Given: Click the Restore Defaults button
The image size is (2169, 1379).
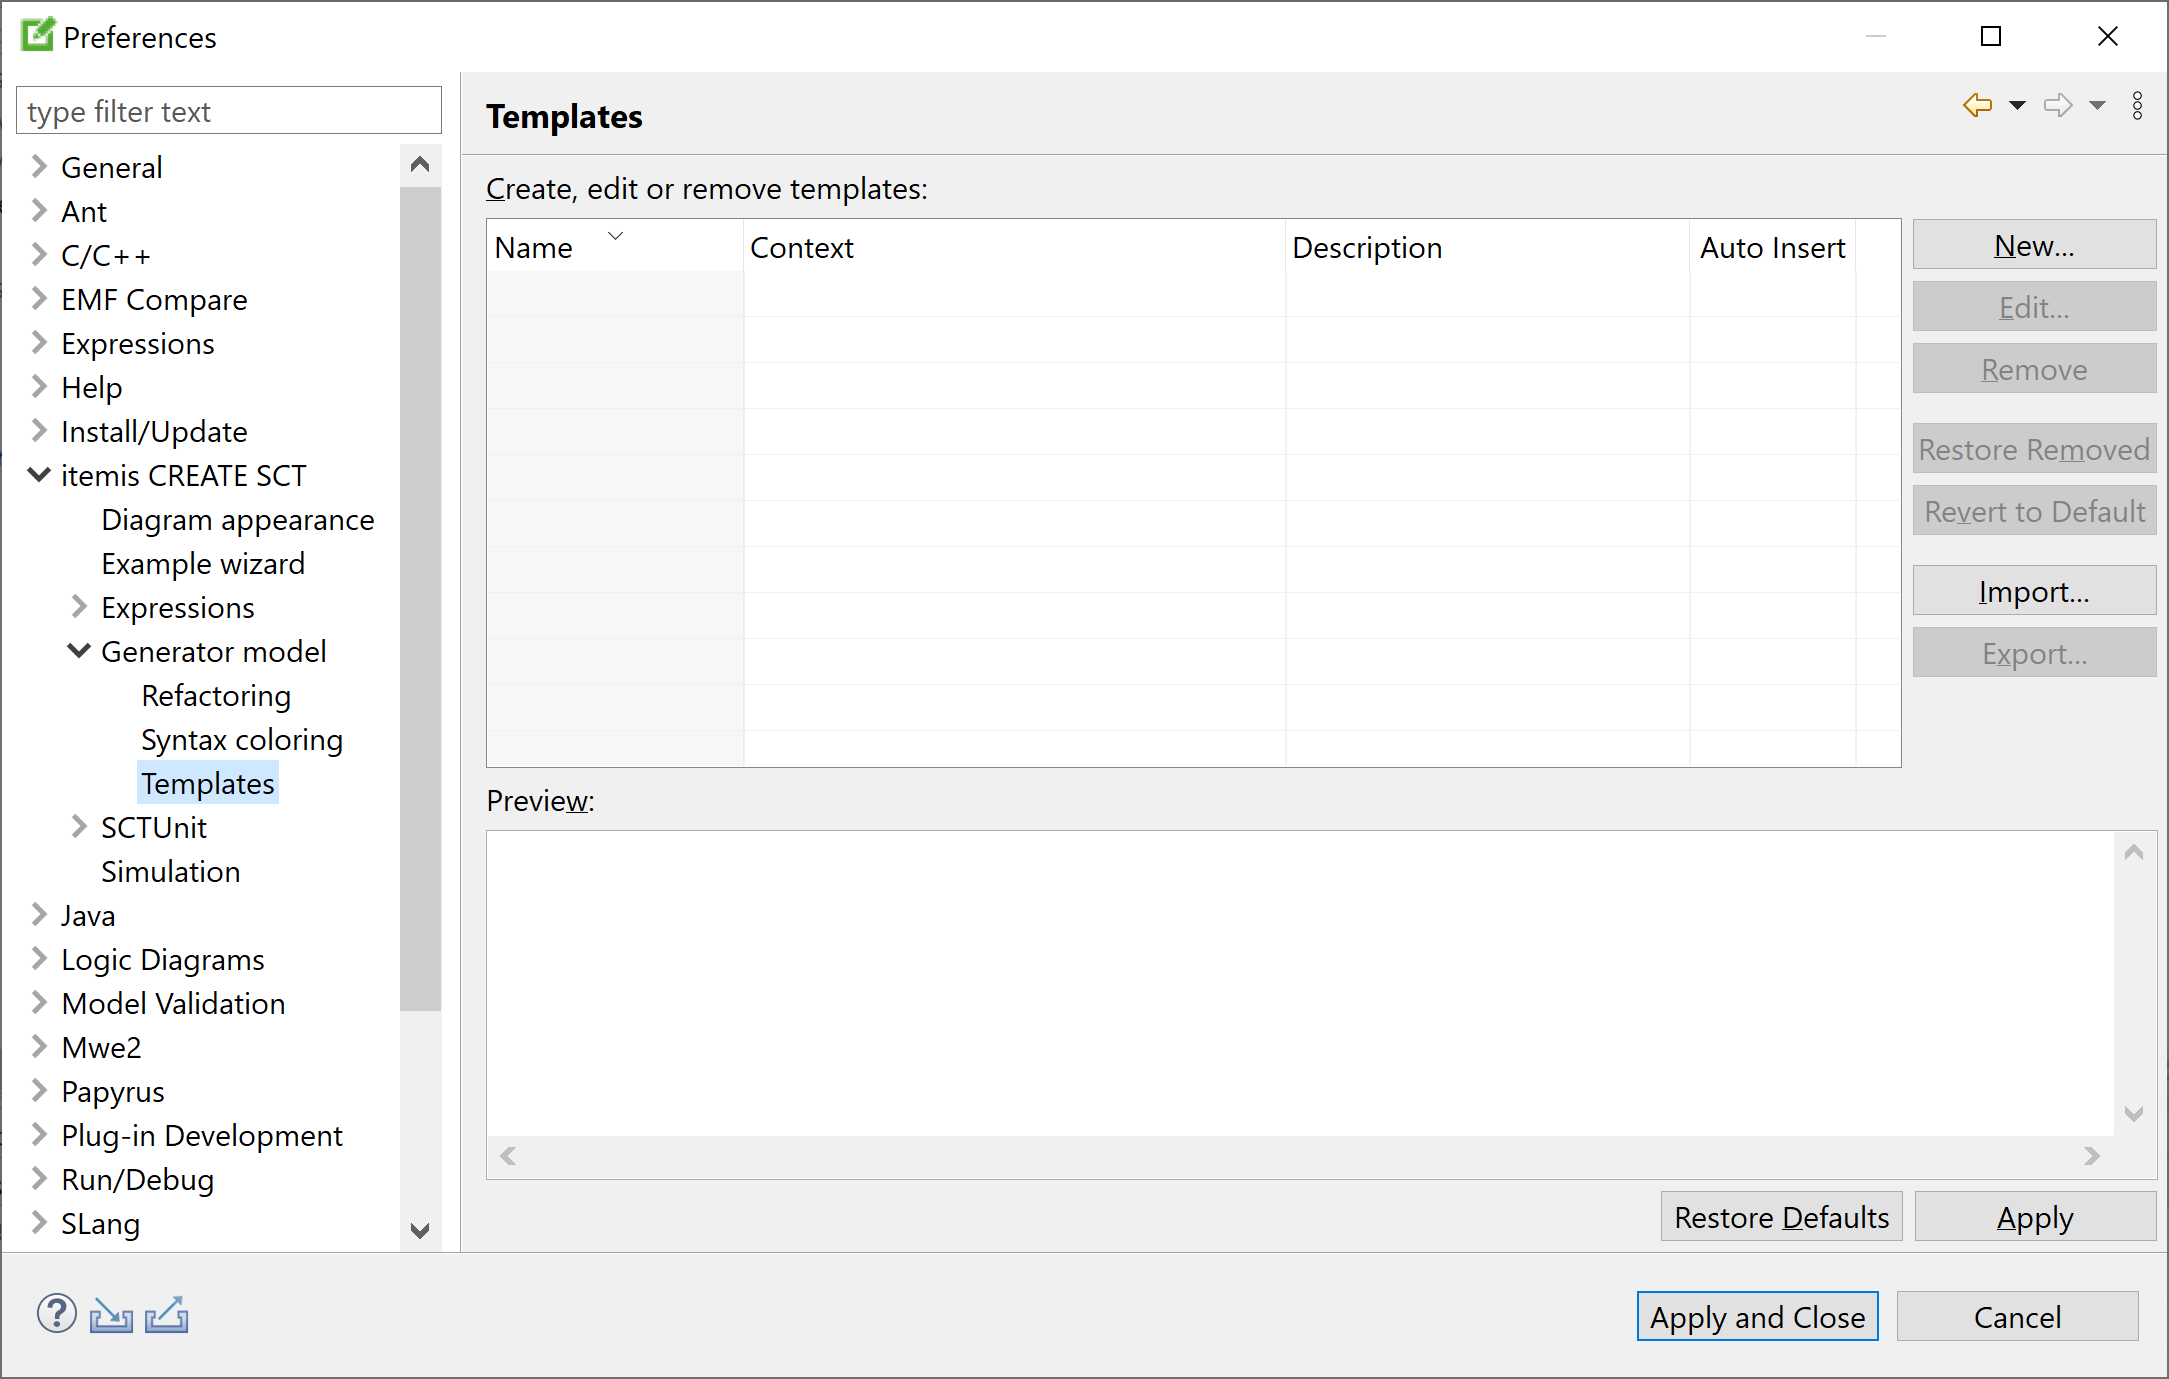Looking at the screenshot, I should pos(1781,1217).
